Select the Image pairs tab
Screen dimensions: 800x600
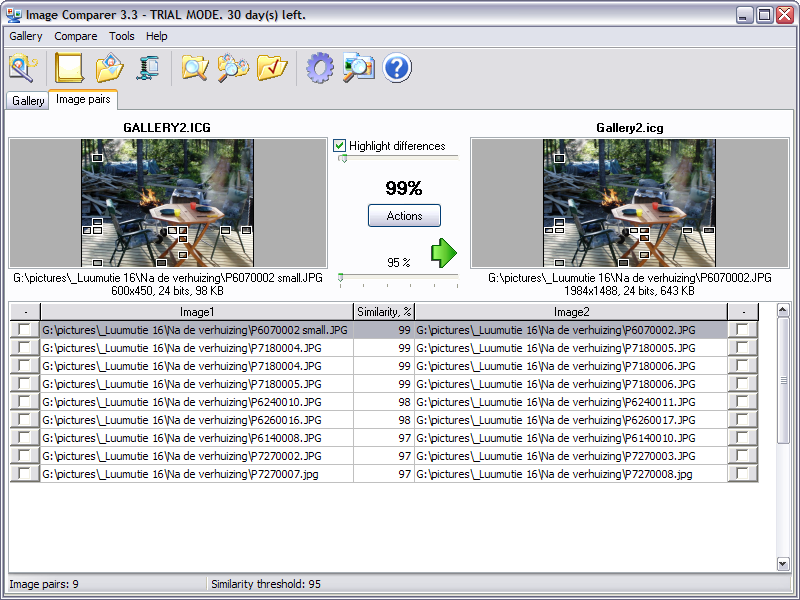[83, 99]
